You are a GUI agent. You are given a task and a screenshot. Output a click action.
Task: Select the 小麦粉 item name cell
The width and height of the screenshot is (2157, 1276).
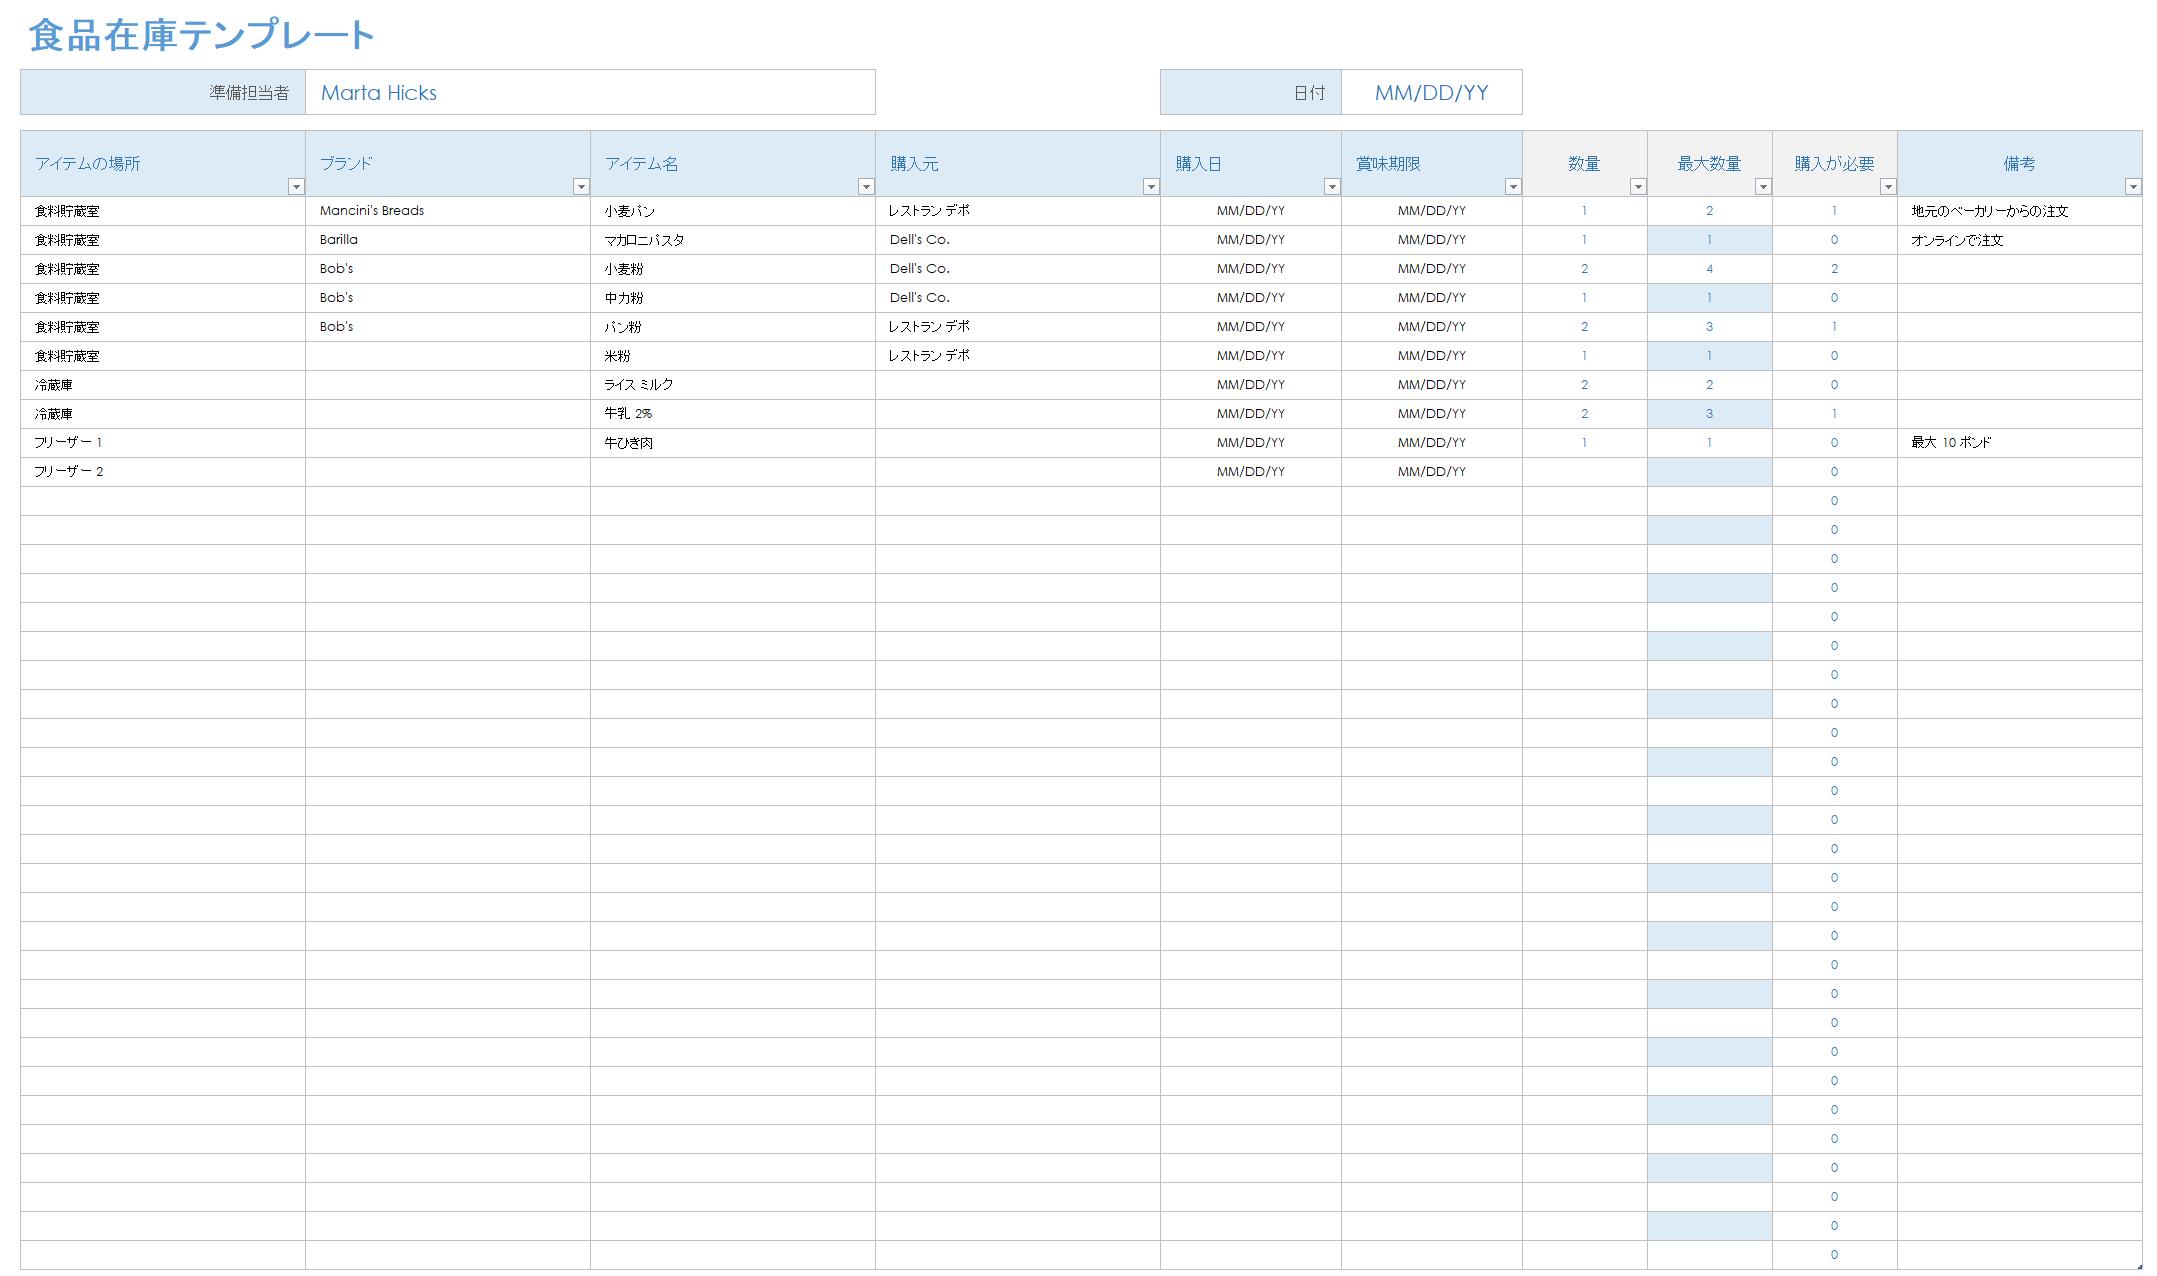point(733,269)
